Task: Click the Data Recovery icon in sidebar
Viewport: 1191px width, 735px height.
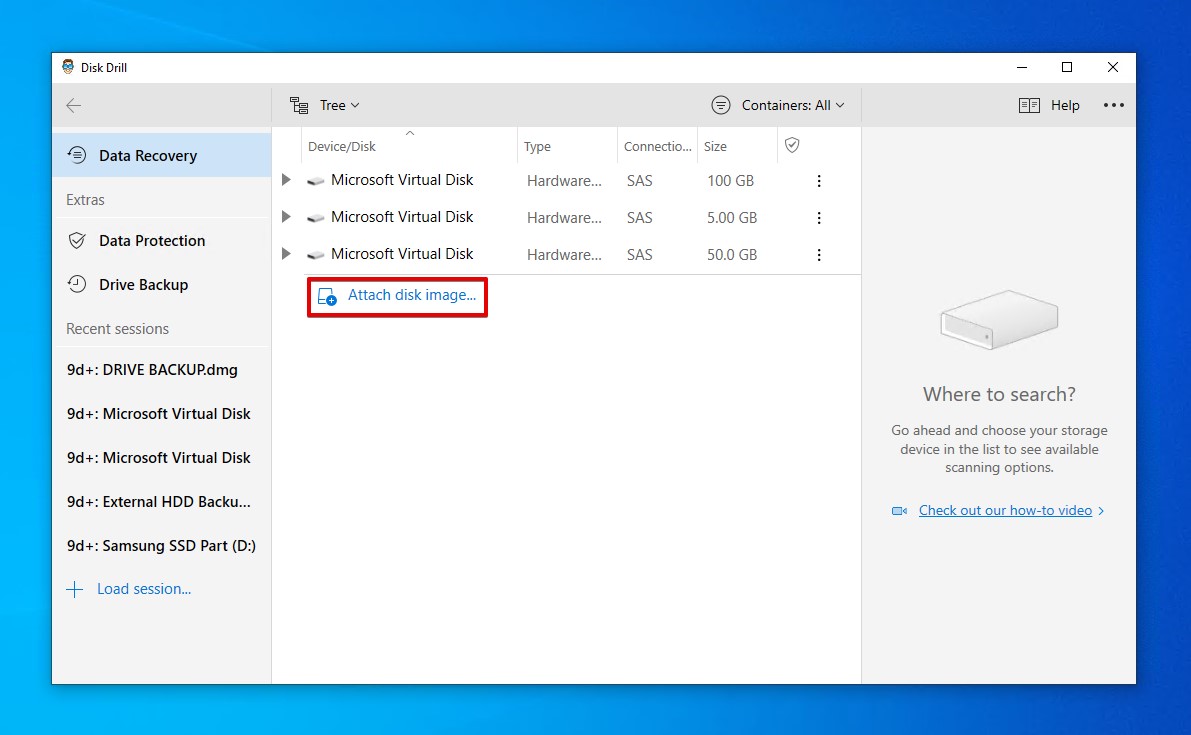Action: (77, 156)
